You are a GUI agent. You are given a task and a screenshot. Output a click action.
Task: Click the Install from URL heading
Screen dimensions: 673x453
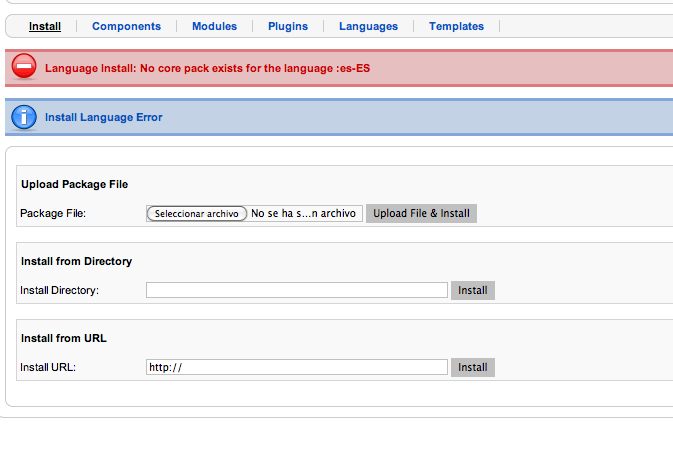point(64,338)
